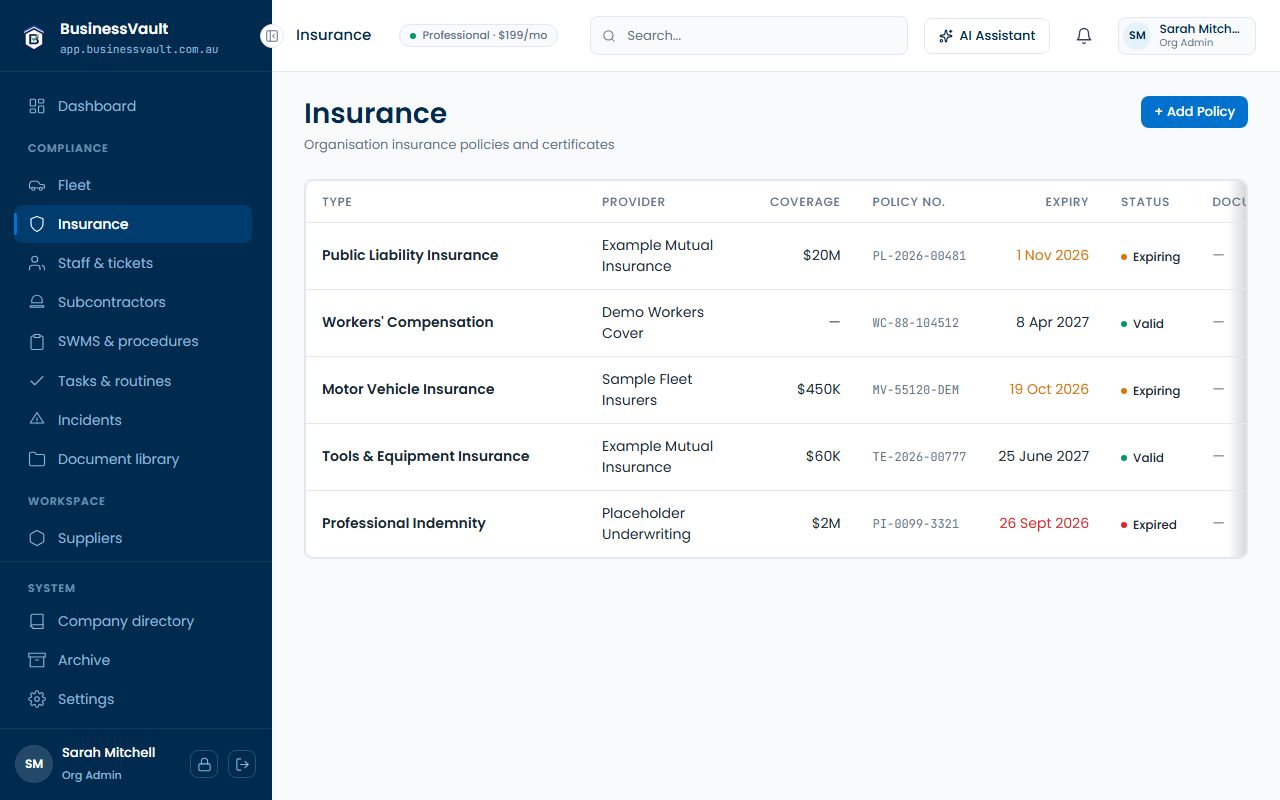Open notifications via the bell icon
This screenshot has width=1280, height=800.
coord(1084,36)
